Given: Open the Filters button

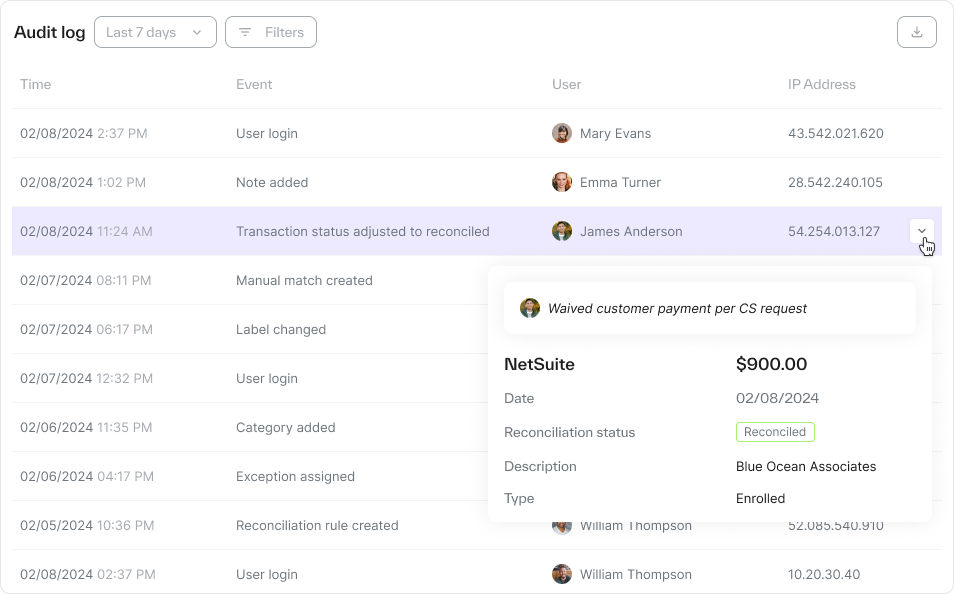Looking at the screenshot, I should [x=271, y=32].
